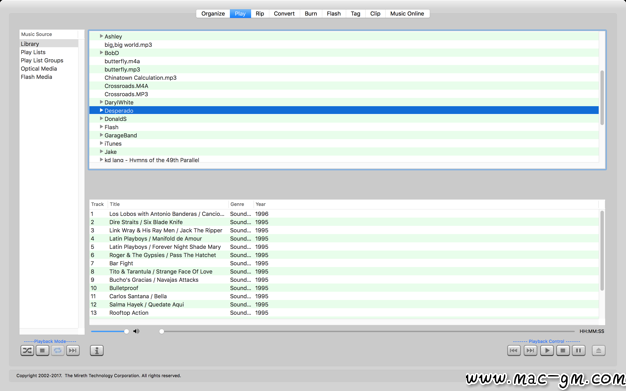Stop playback in Playback Control
626x391 pixels.
(563, 351)
